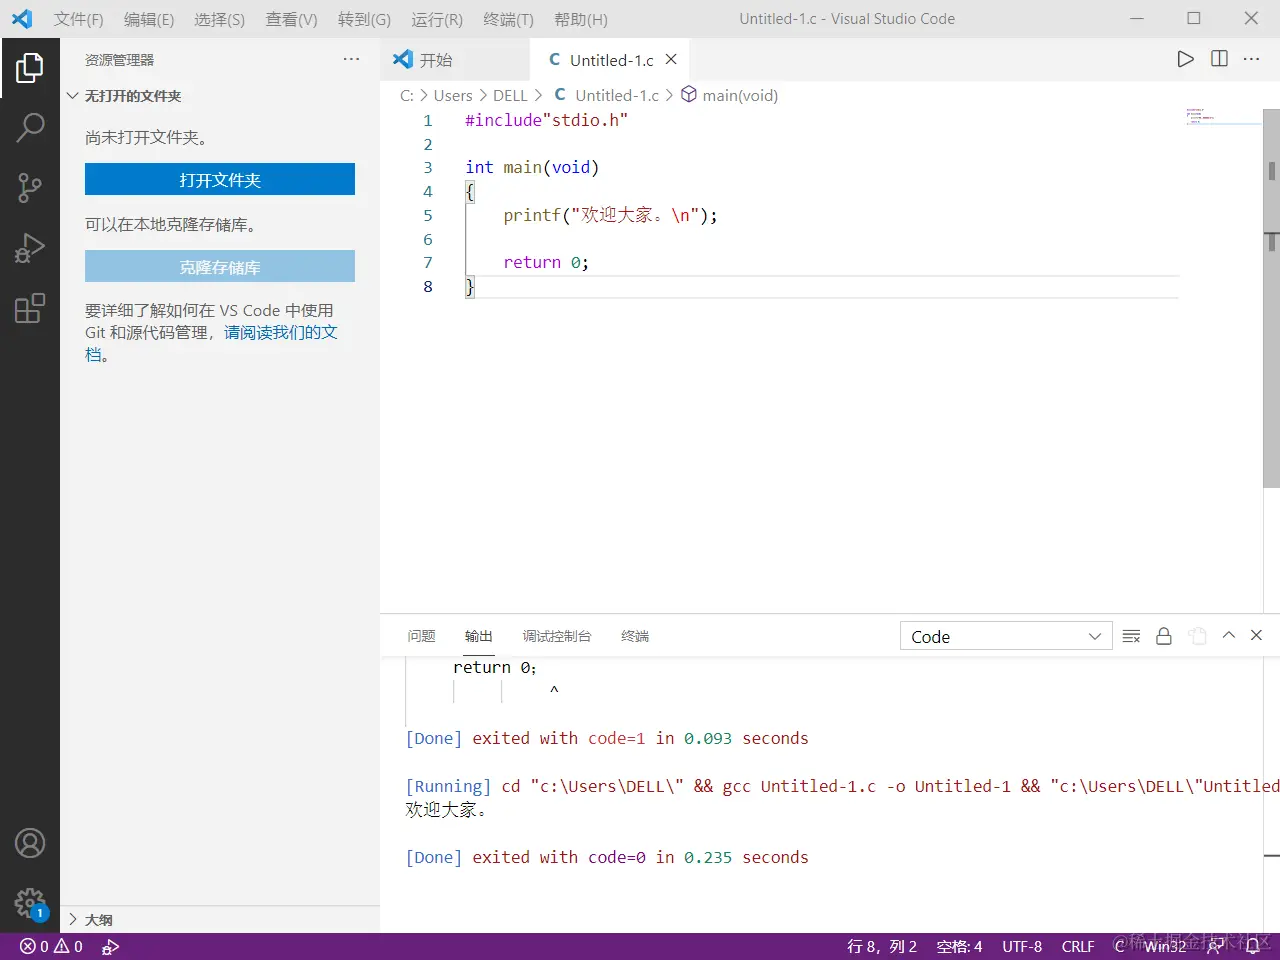Open the 选择(S) menu
The image size is (1280, 960).
coord(219,19)
